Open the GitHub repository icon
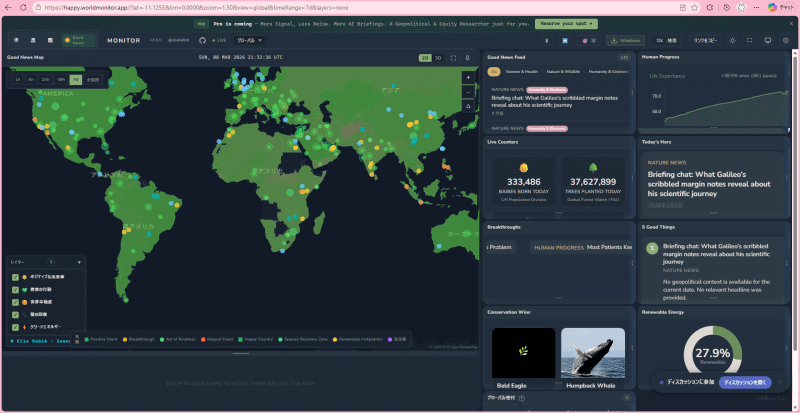800x413 pixels. click(x=202, y=40)
